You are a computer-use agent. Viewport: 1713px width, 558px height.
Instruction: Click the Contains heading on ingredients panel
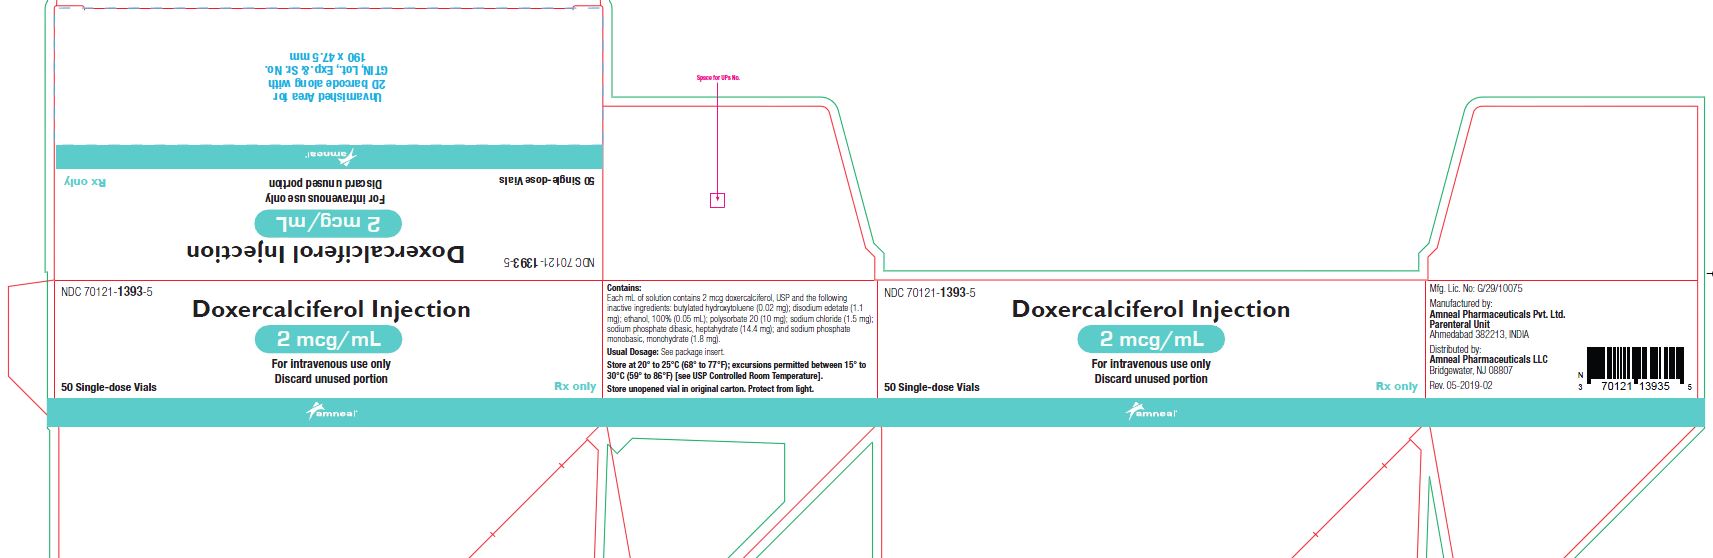click(x=624, y=288)
